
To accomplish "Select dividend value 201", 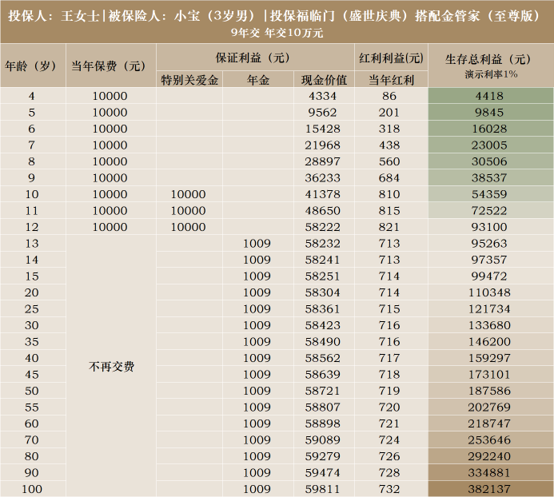I will [x=389, y=113].
